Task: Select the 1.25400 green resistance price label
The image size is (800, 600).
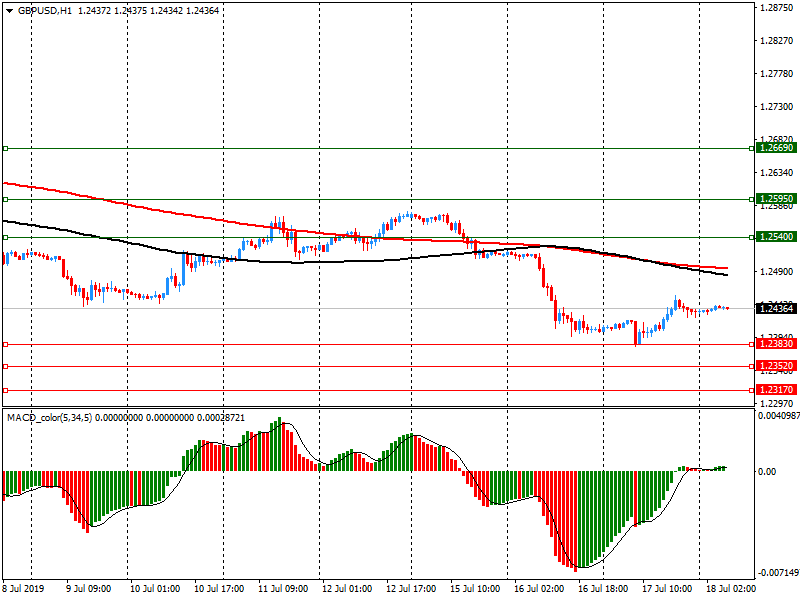Action: [x=777, y=237]
